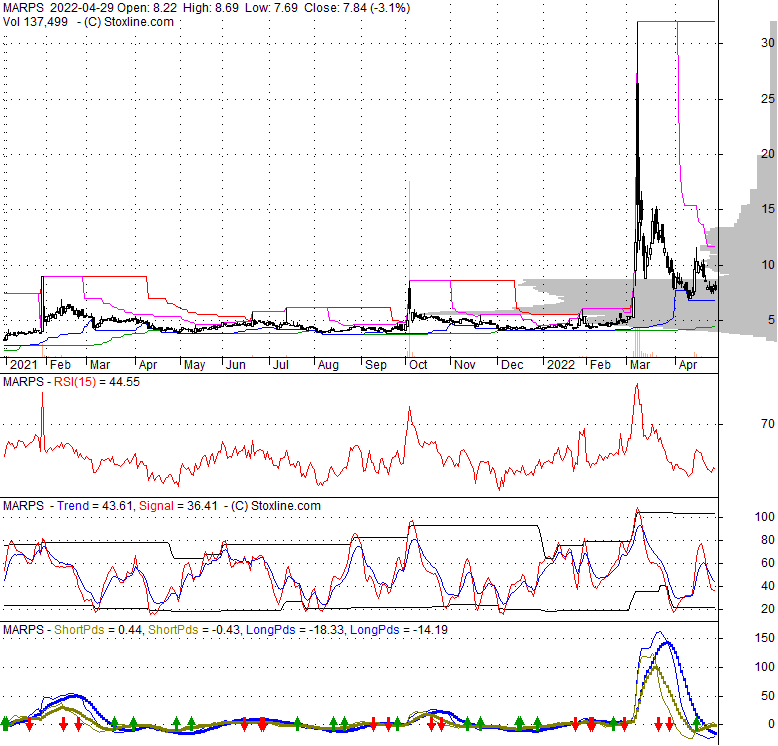Image resolution: width=778 pixels, height=746 pixels.
Task: Click the Vol 137,499 volume reading
Action: click(35, 22)
